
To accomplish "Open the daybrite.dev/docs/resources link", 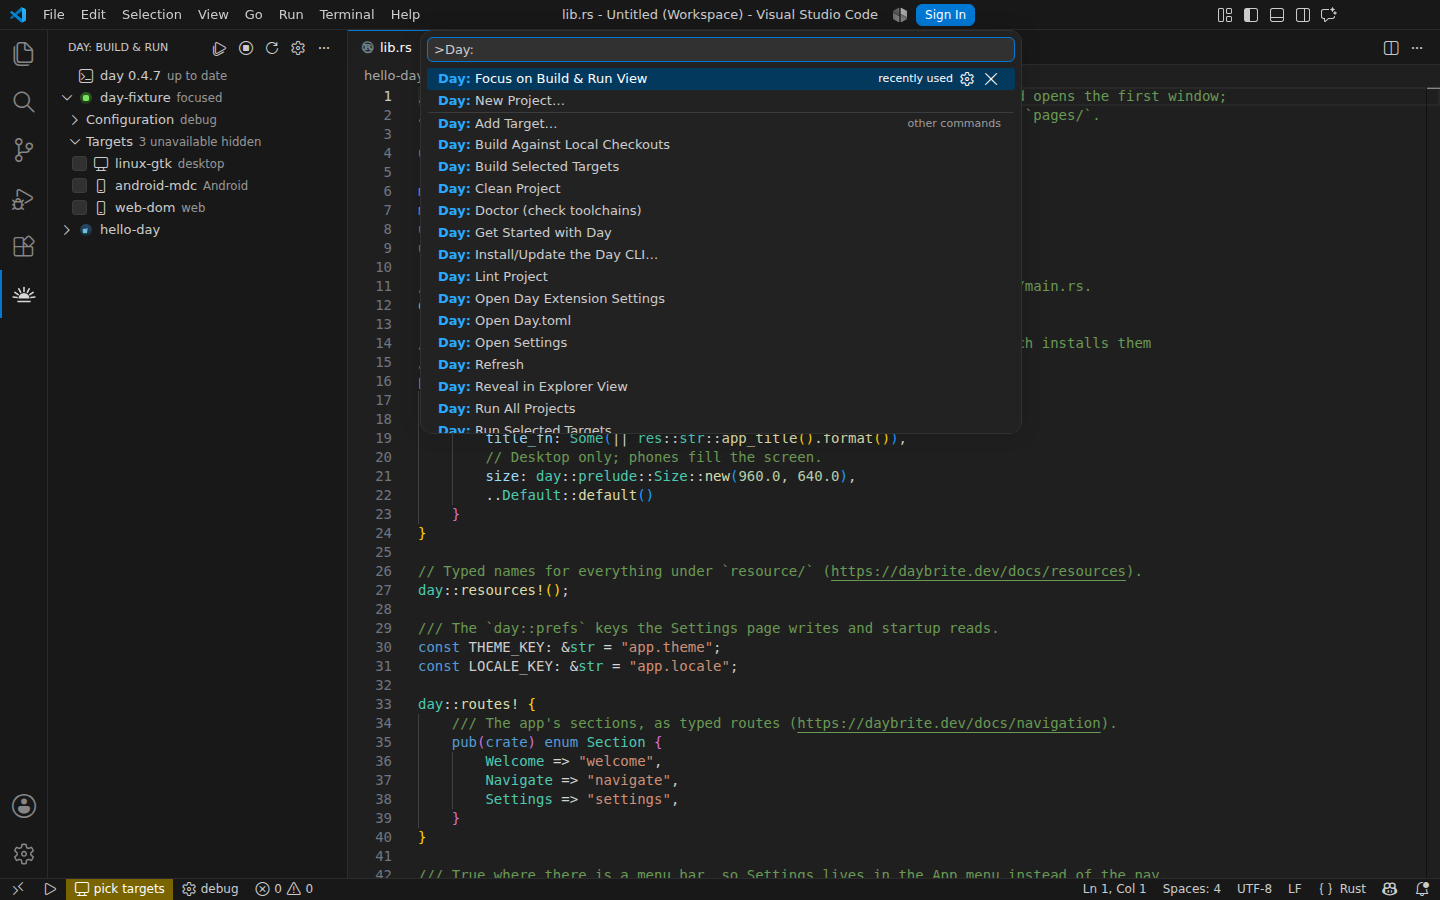I will tap(978, 572).
